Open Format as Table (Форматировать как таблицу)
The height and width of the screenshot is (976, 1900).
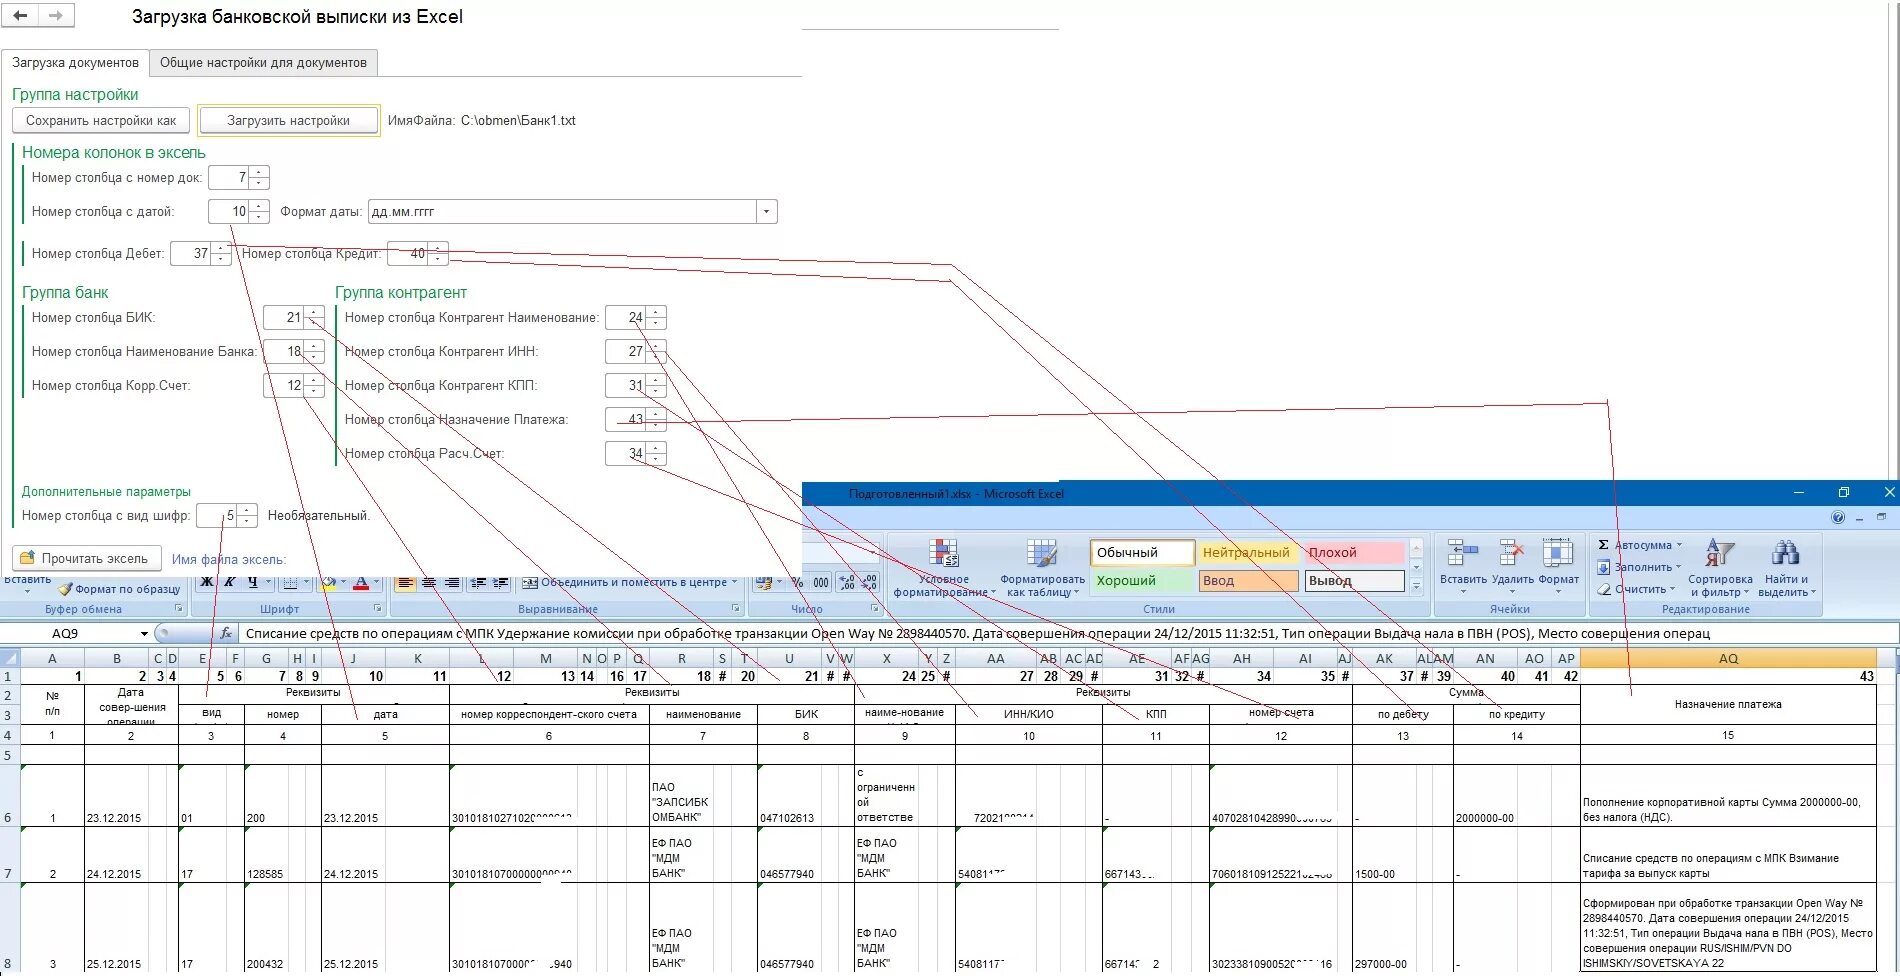pos(1042,568)
